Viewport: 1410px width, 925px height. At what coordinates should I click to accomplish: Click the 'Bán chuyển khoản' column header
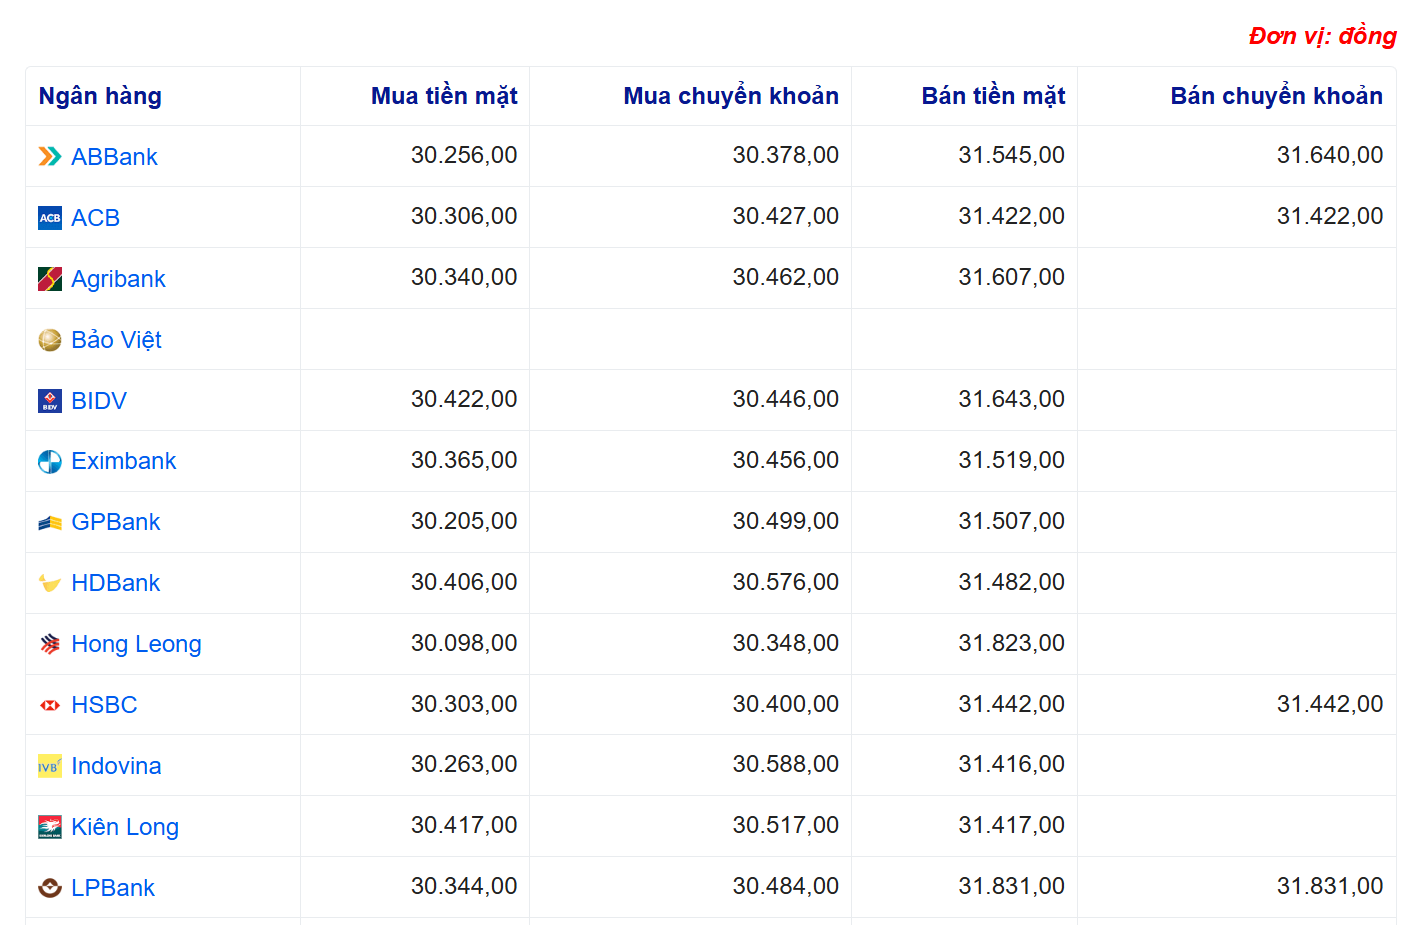[1276, 96]
